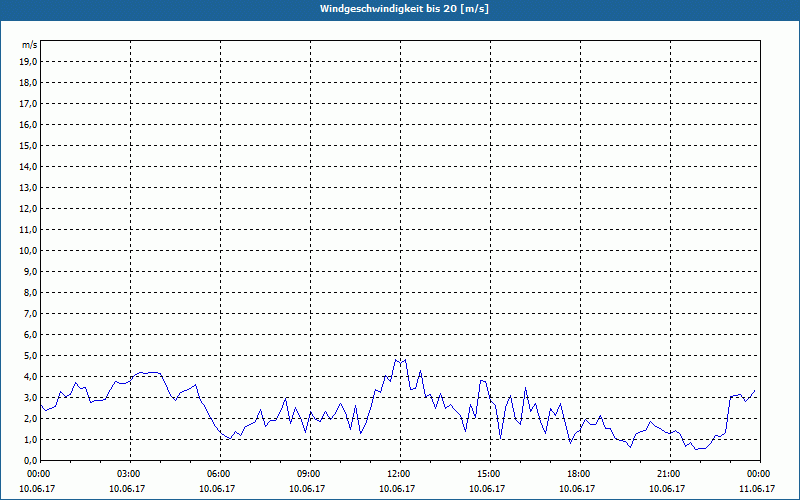Click the "03:00" time label

tap(131, 474)
